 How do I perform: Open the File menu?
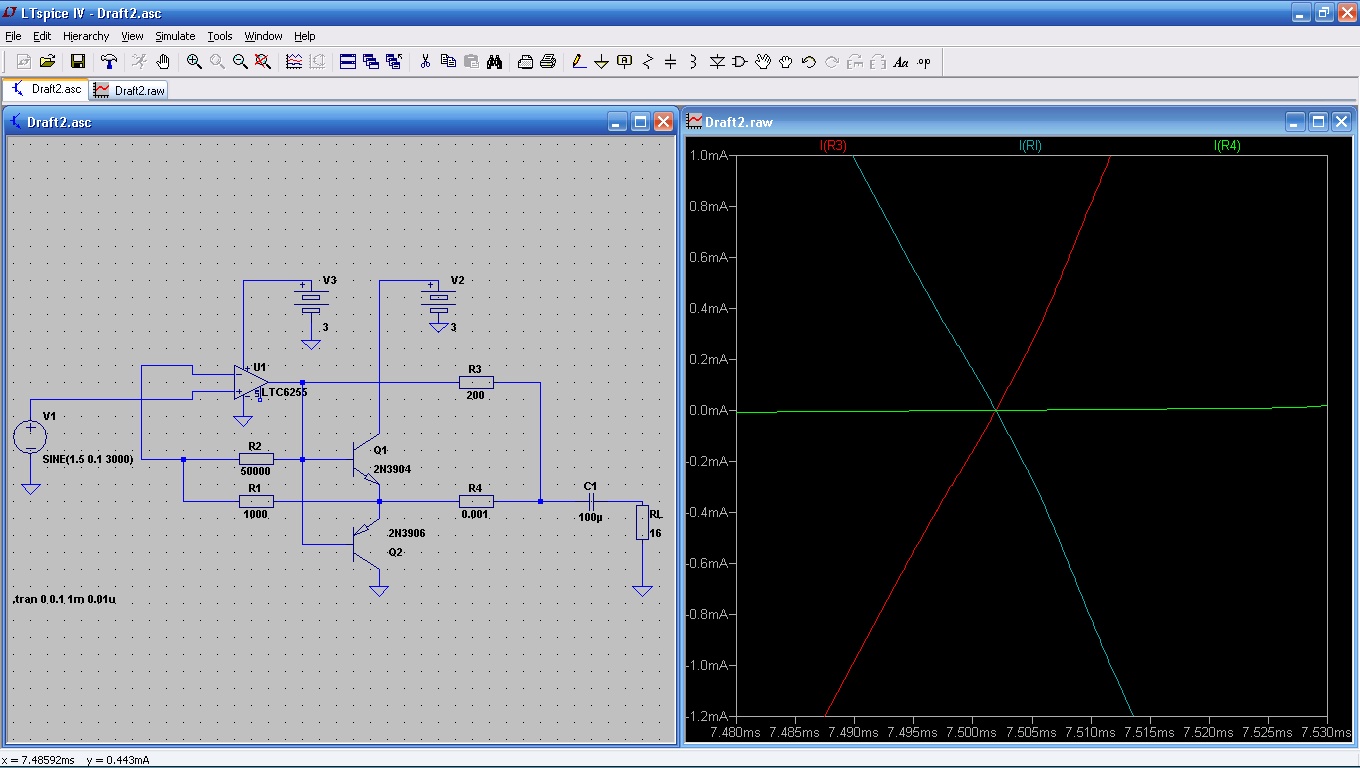(x=13, y=36)
